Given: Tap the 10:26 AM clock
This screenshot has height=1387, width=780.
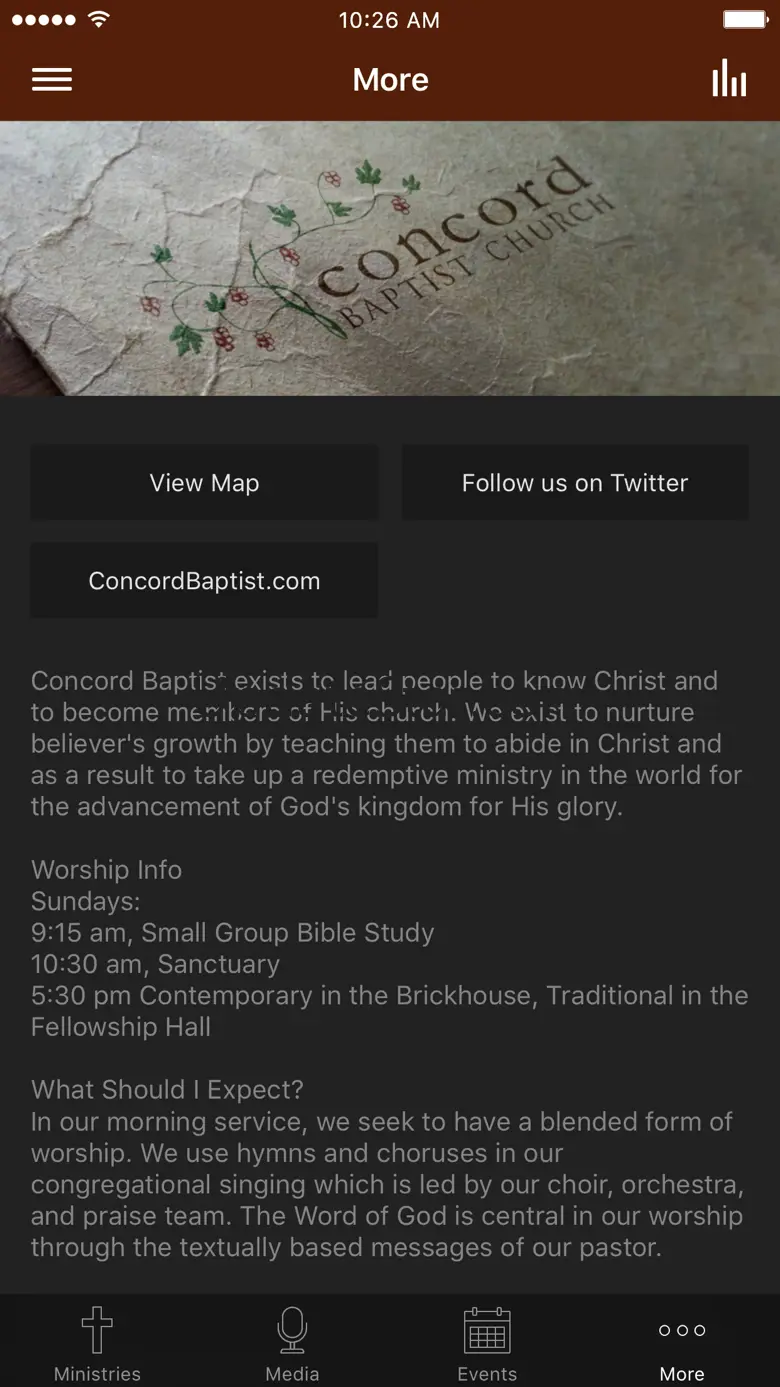Looking at the screenshot, I should (x=389, y=20).
